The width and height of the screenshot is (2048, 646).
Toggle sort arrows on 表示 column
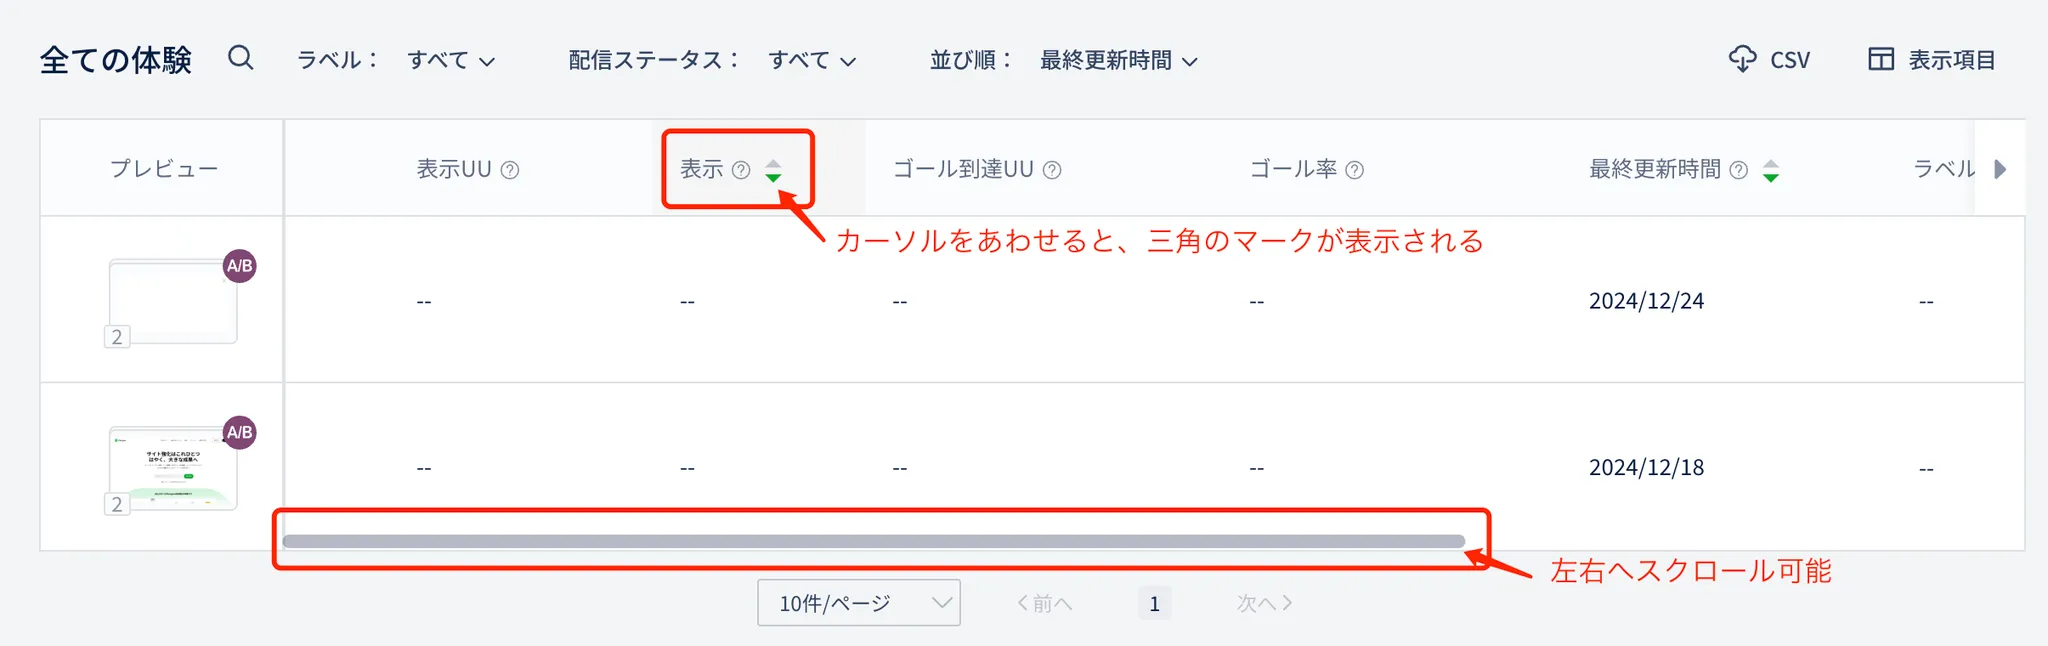[x=773, y=171]
